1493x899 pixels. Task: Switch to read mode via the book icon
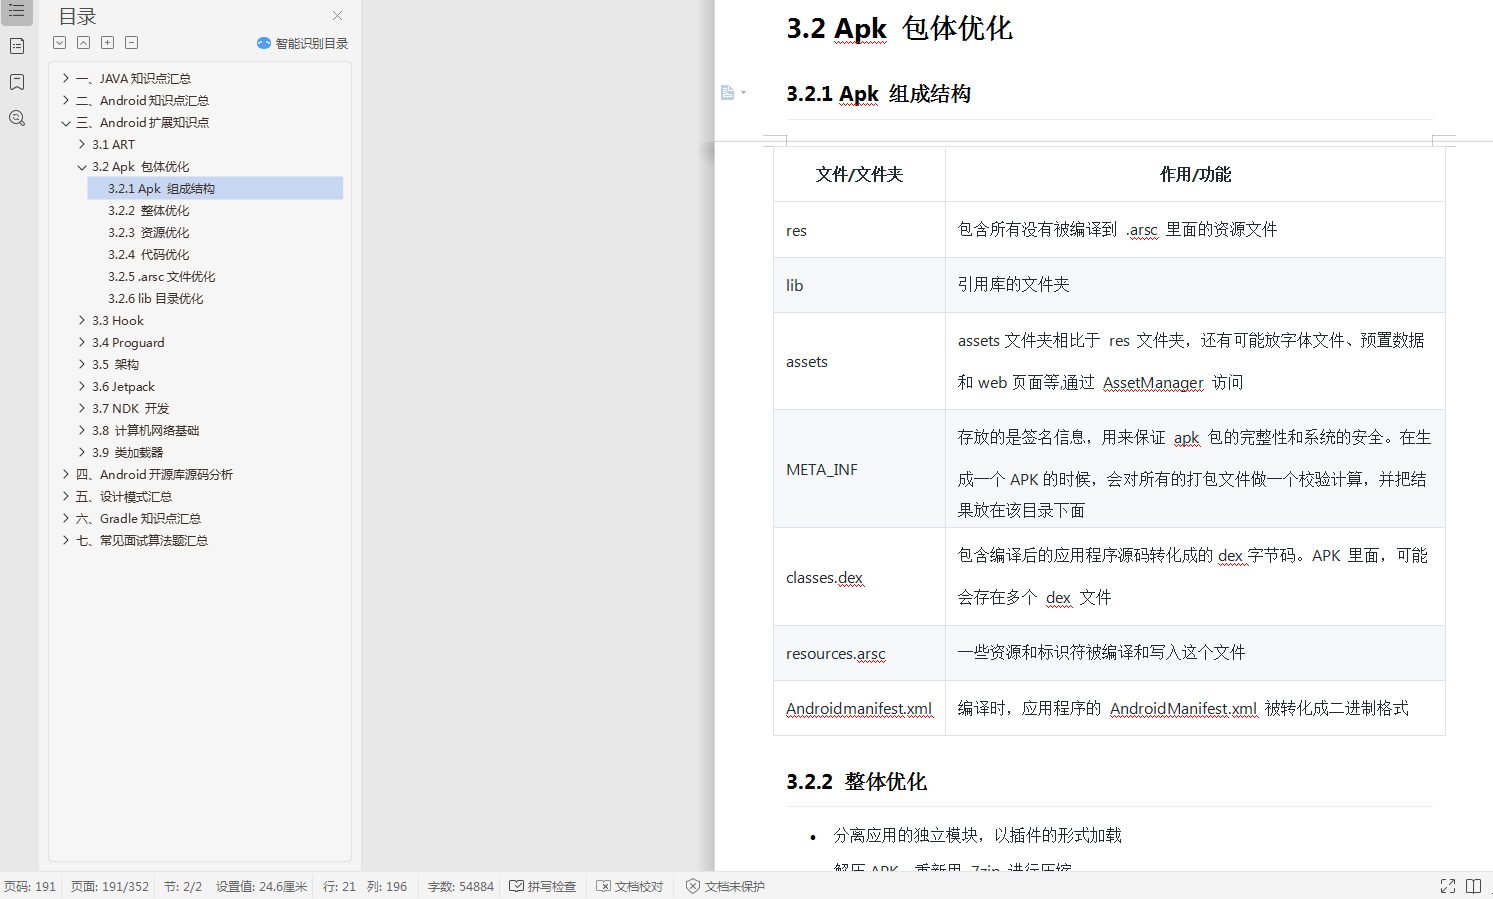[1474, 885]
